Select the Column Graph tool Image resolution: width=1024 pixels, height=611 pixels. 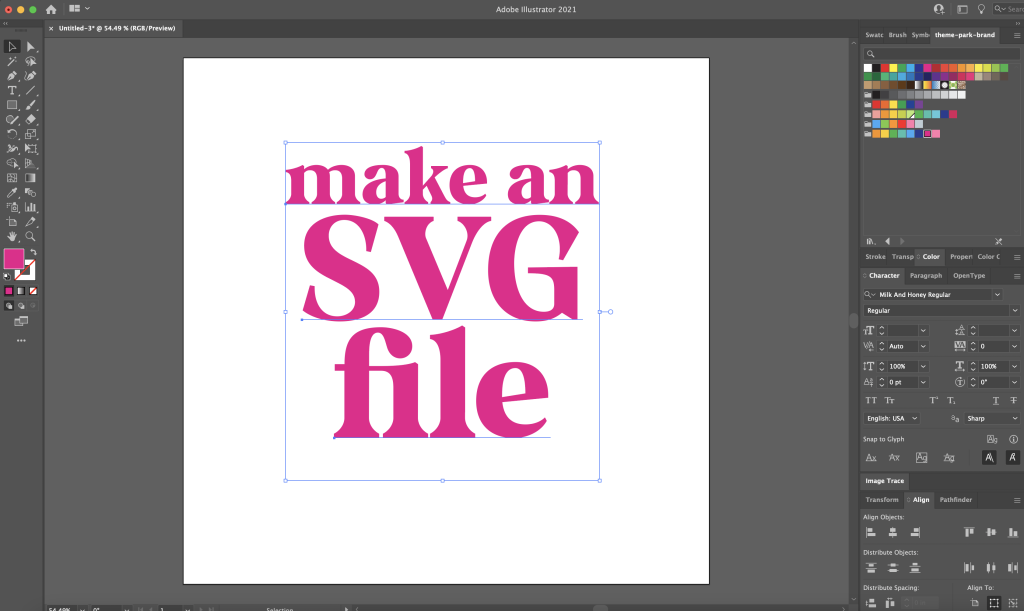tap(31, 208)
